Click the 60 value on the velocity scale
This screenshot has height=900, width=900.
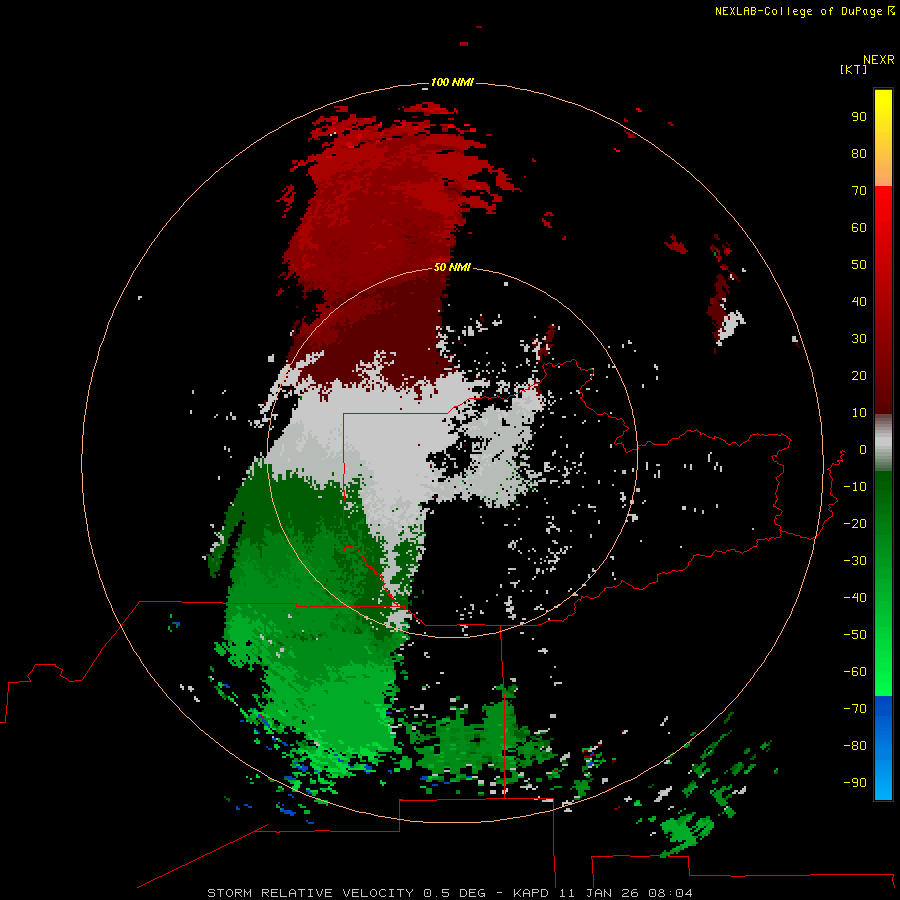point(859,227)
